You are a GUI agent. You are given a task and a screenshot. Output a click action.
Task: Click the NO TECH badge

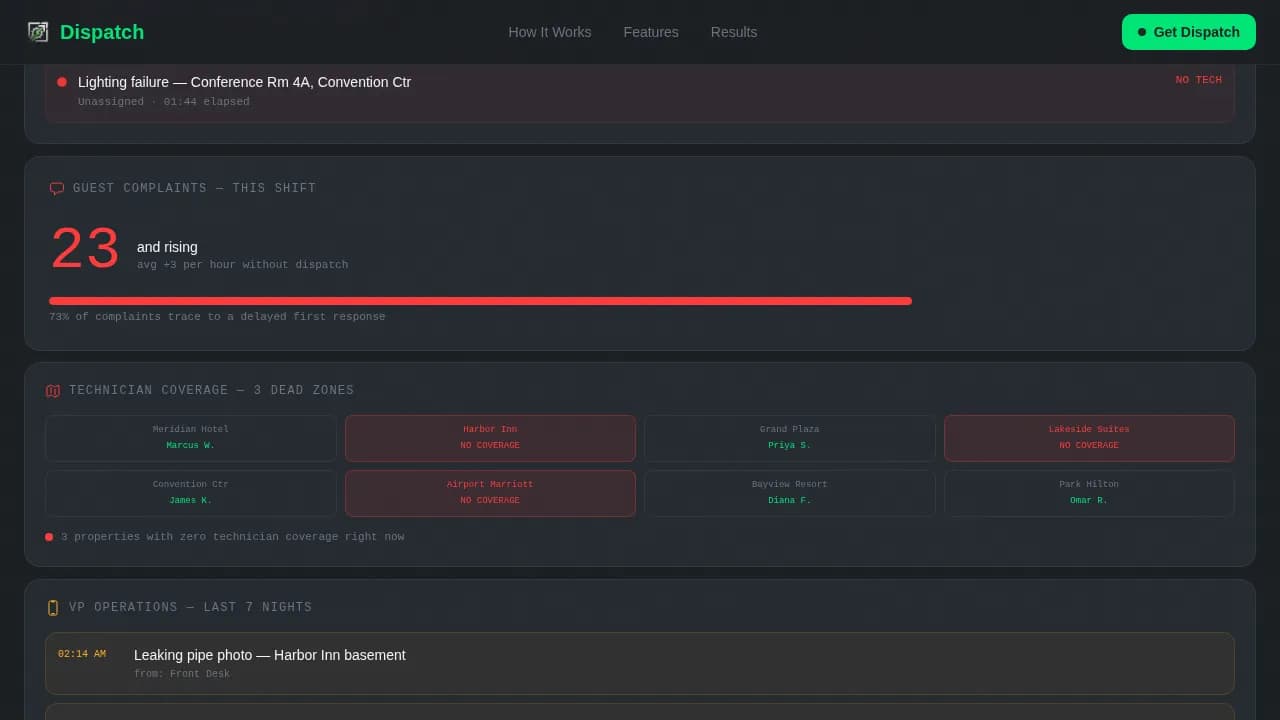1198,80
